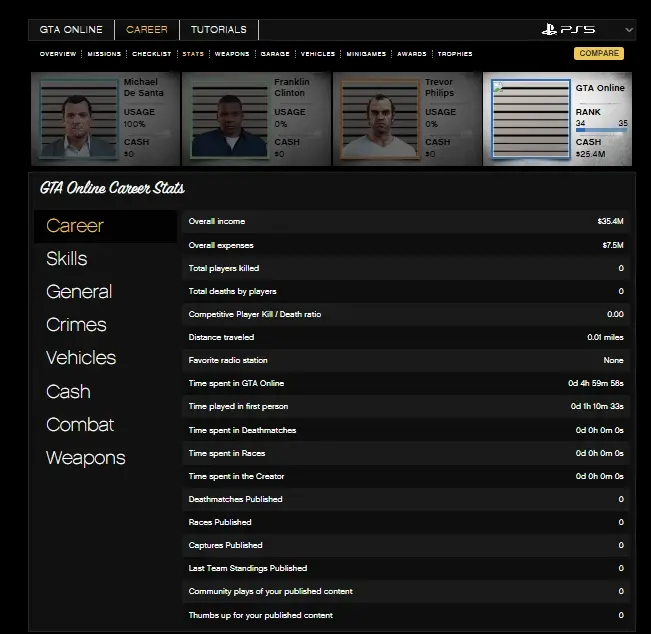Select the Crimes stats category
The width and height of the screenshot is (651, 634).
tap(76, 325)
